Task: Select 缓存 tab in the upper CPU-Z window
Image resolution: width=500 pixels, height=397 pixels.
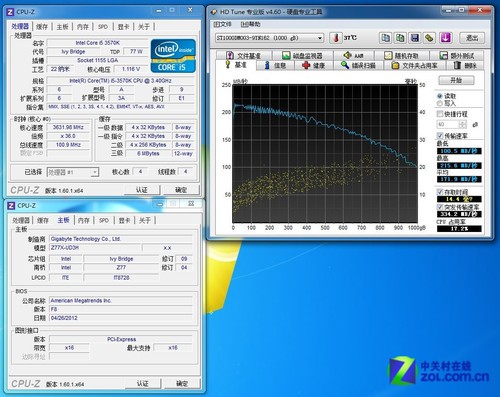Action: tap(42, 27)
